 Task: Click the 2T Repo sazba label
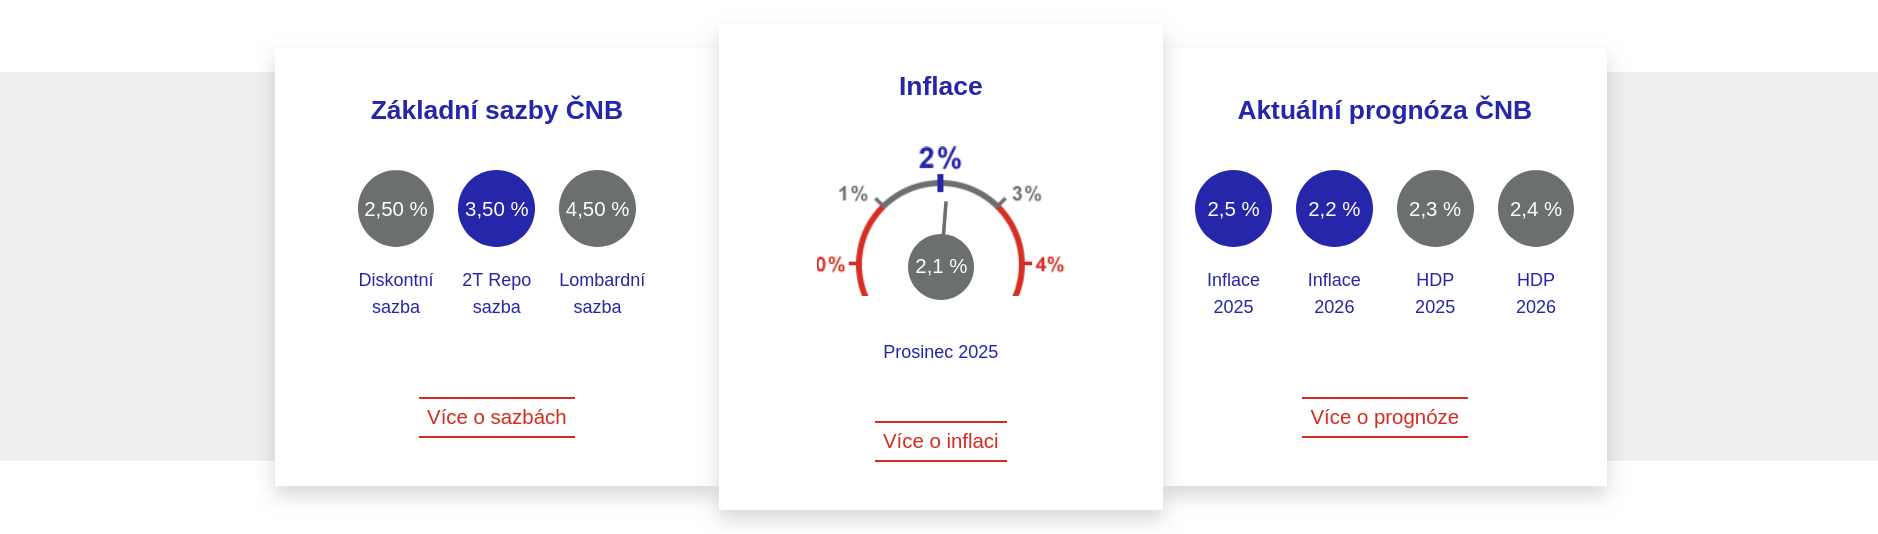[x=496, y=293]
